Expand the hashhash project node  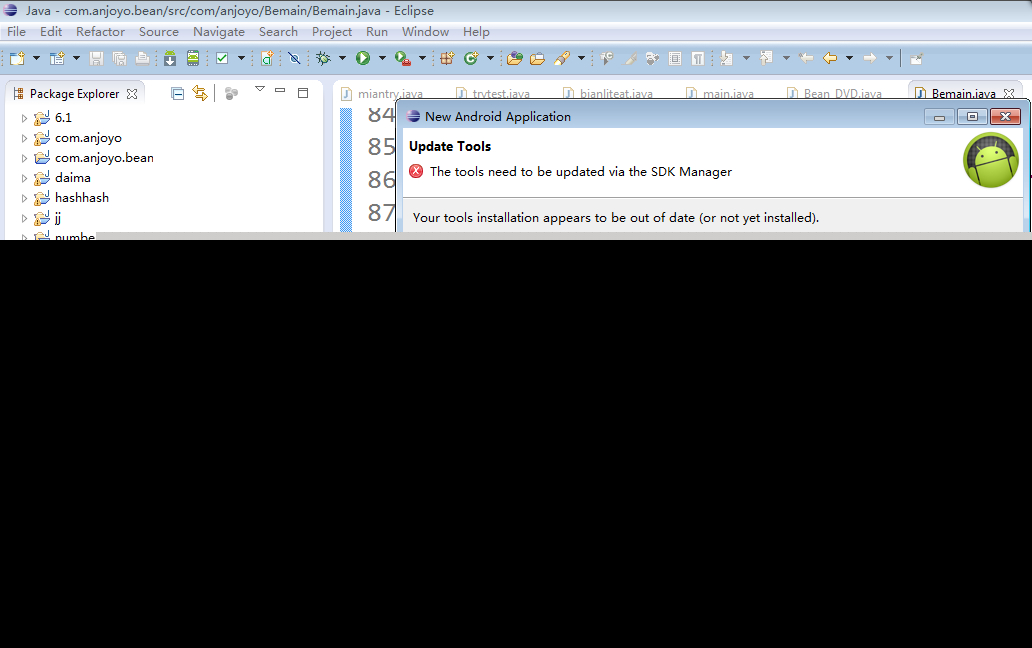pos(24,198)
